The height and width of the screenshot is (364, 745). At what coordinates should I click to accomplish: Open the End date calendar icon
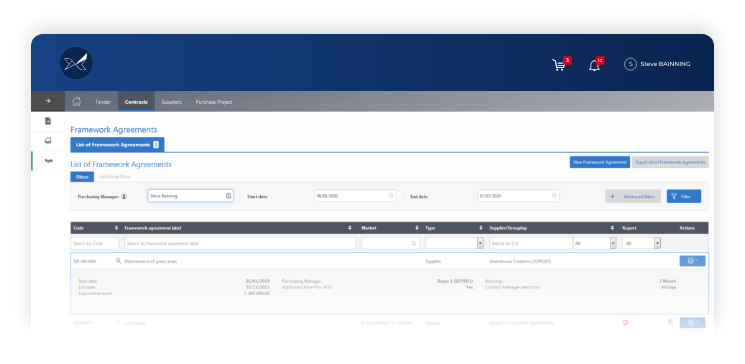554,195
